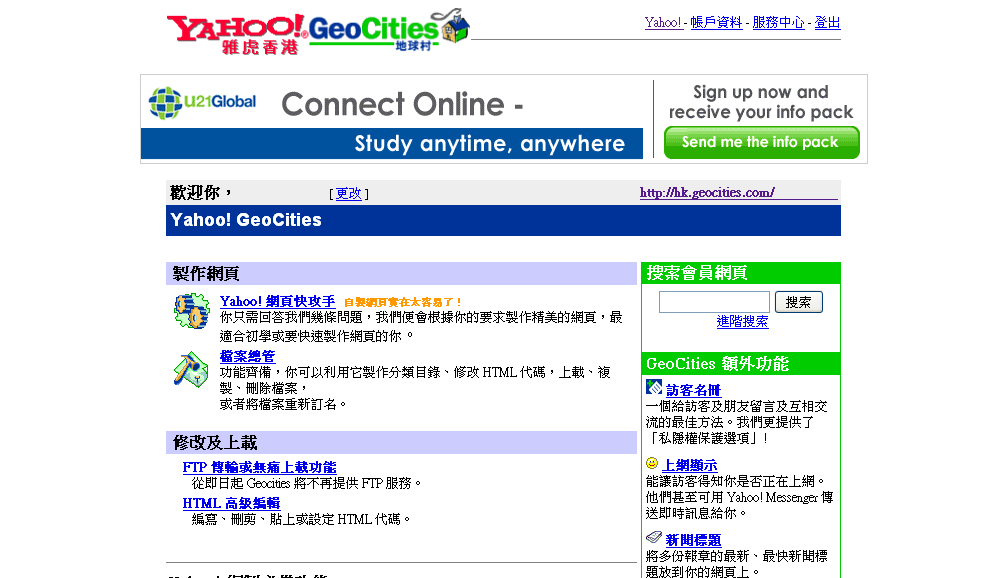Click the Study anytime, anywhere banner strip

click(392, 143)
